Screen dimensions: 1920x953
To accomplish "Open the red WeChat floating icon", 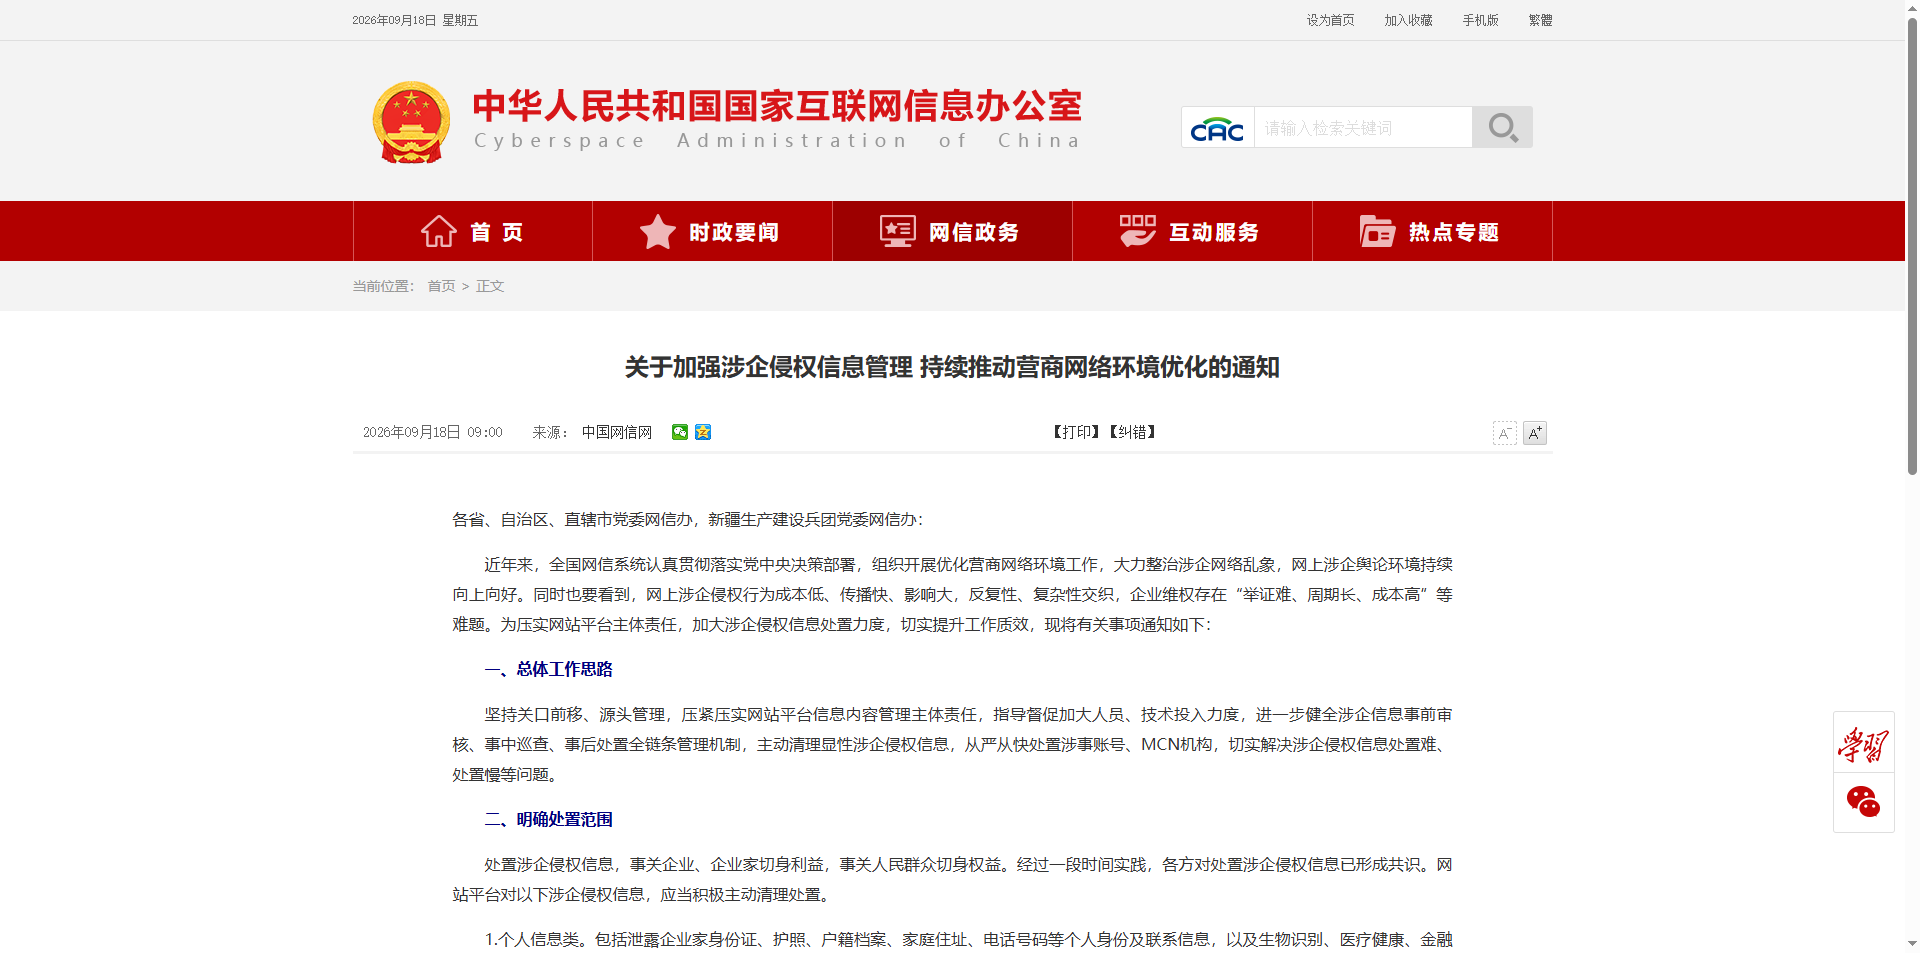I will pyautogui.click(x=1863, y=802).
